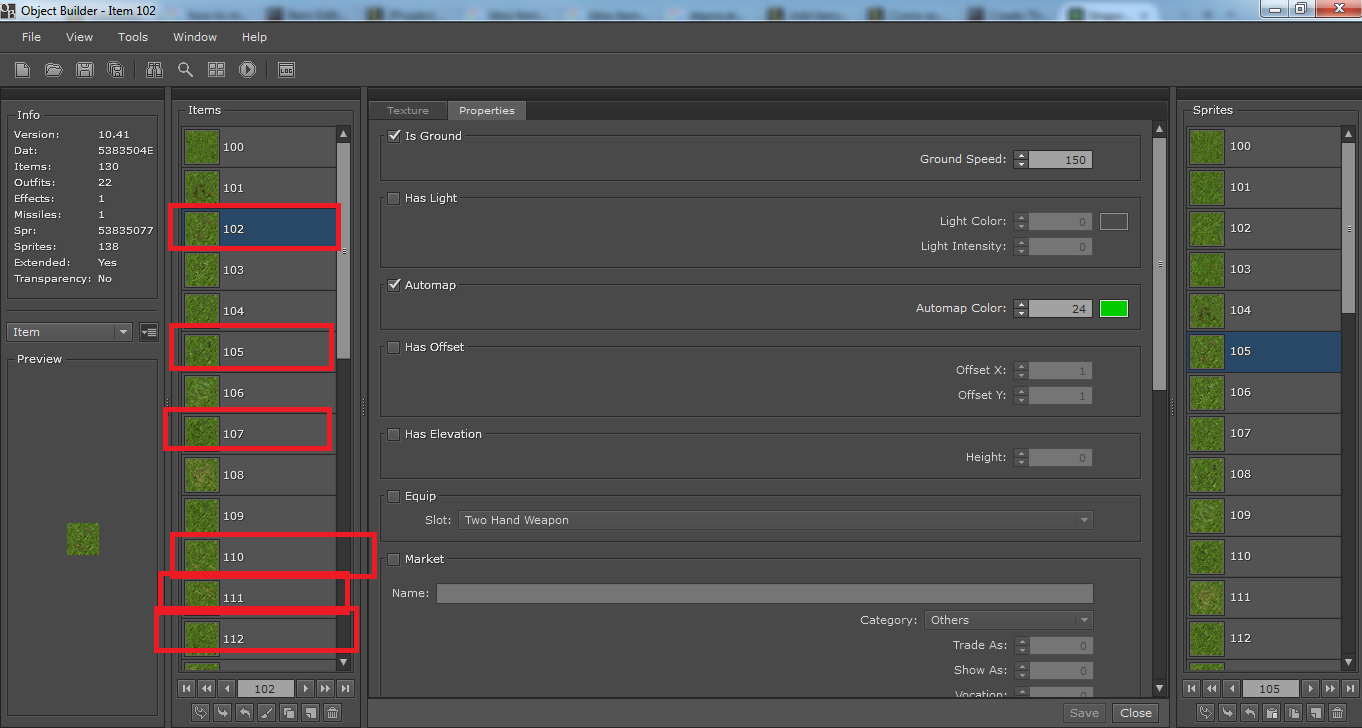
Task: Open the Log window icon
Action: point(286,69)
